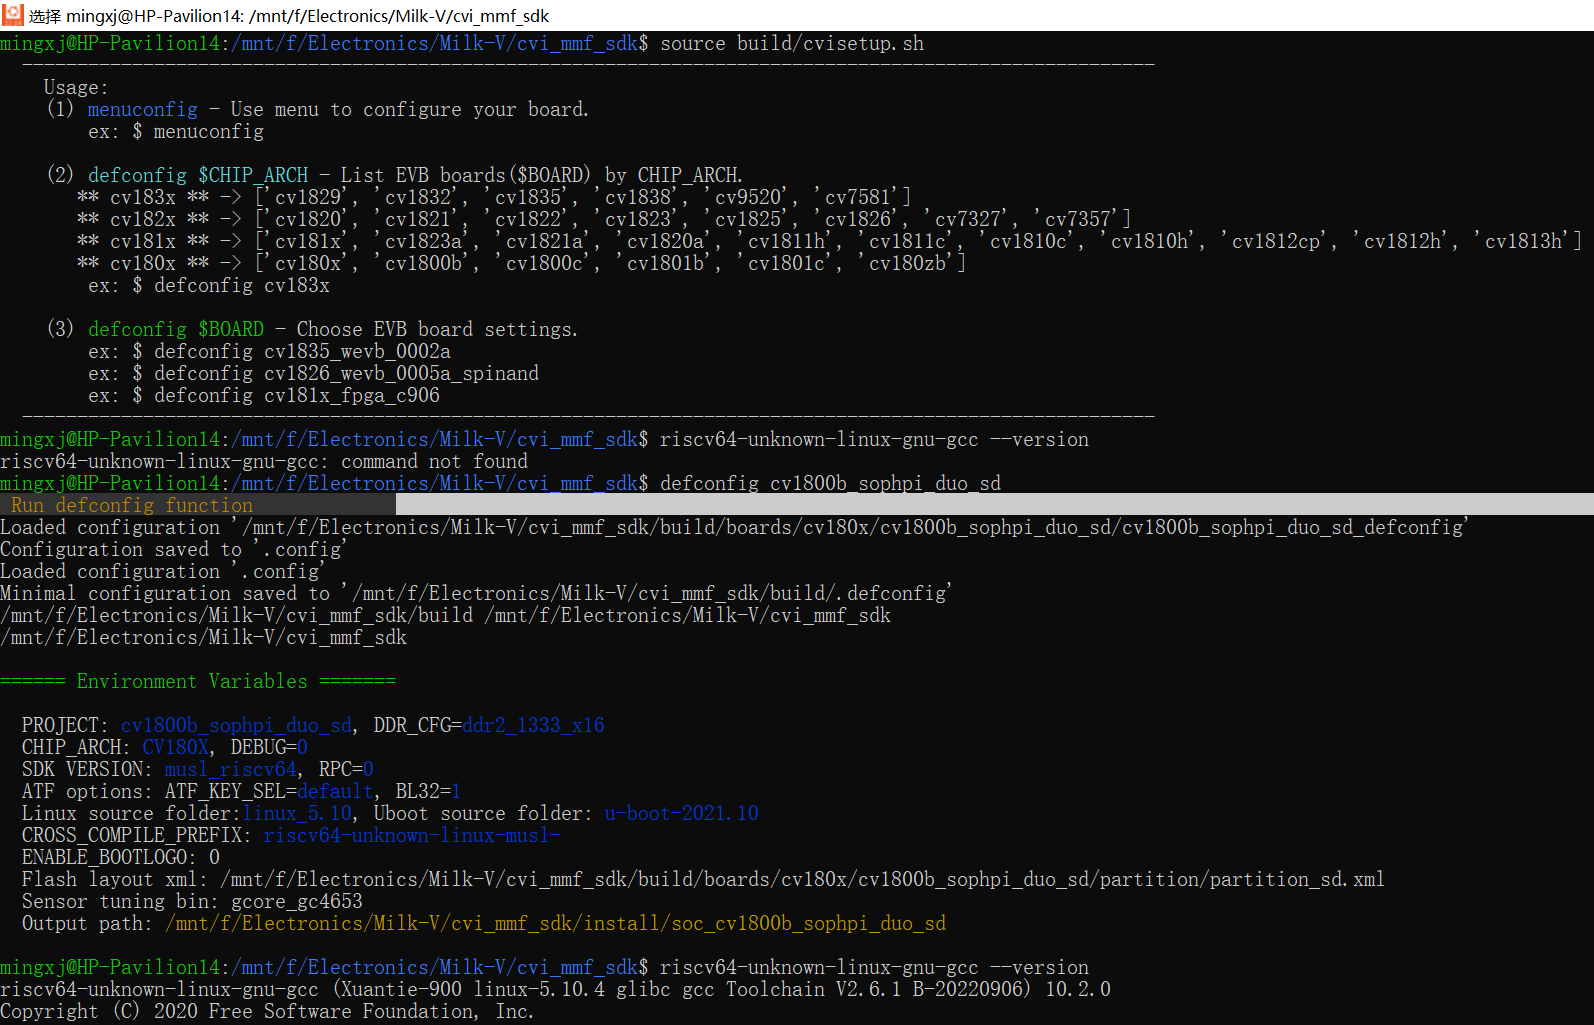Click blue 'menuconfig' in usage item (1)

click(143, 110)
